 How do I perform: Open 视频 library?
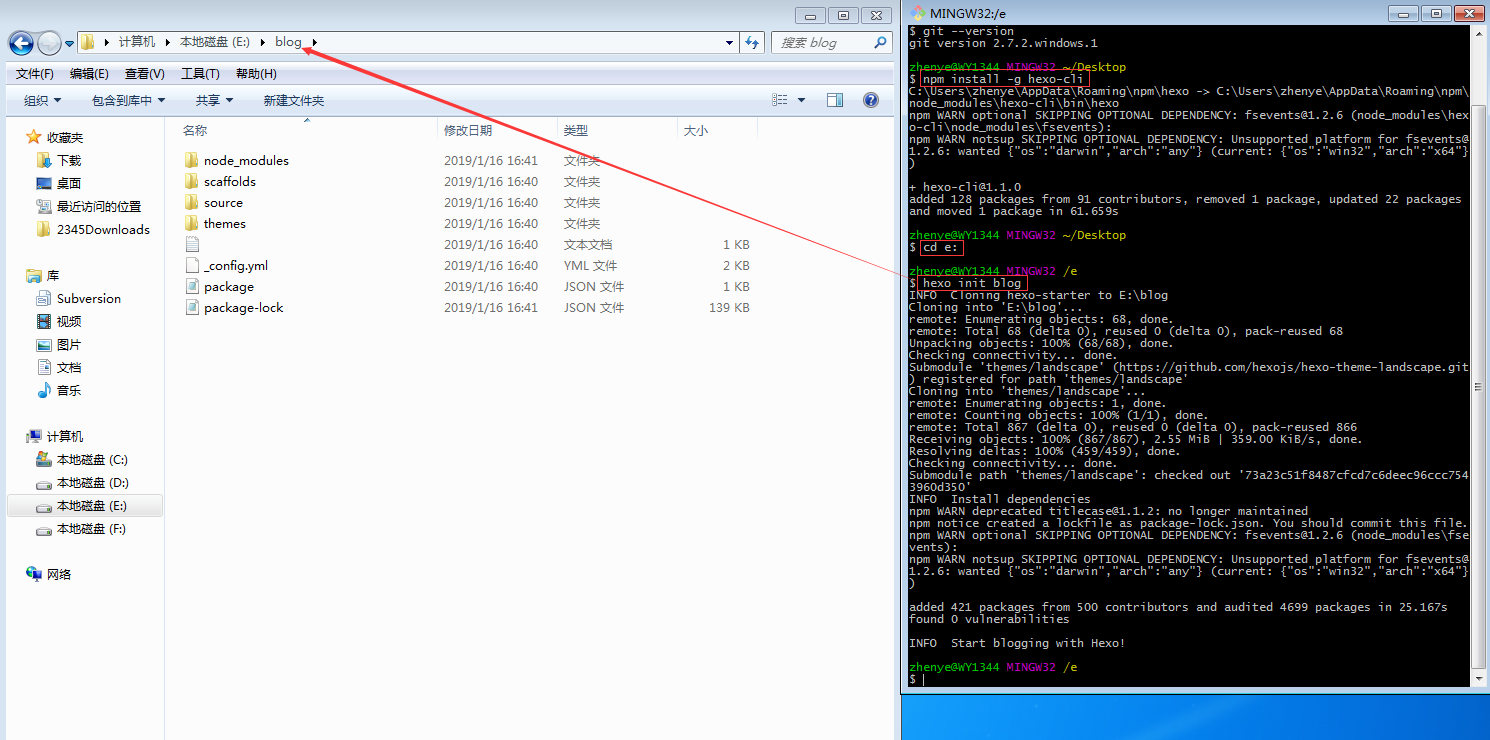[69, 322]
